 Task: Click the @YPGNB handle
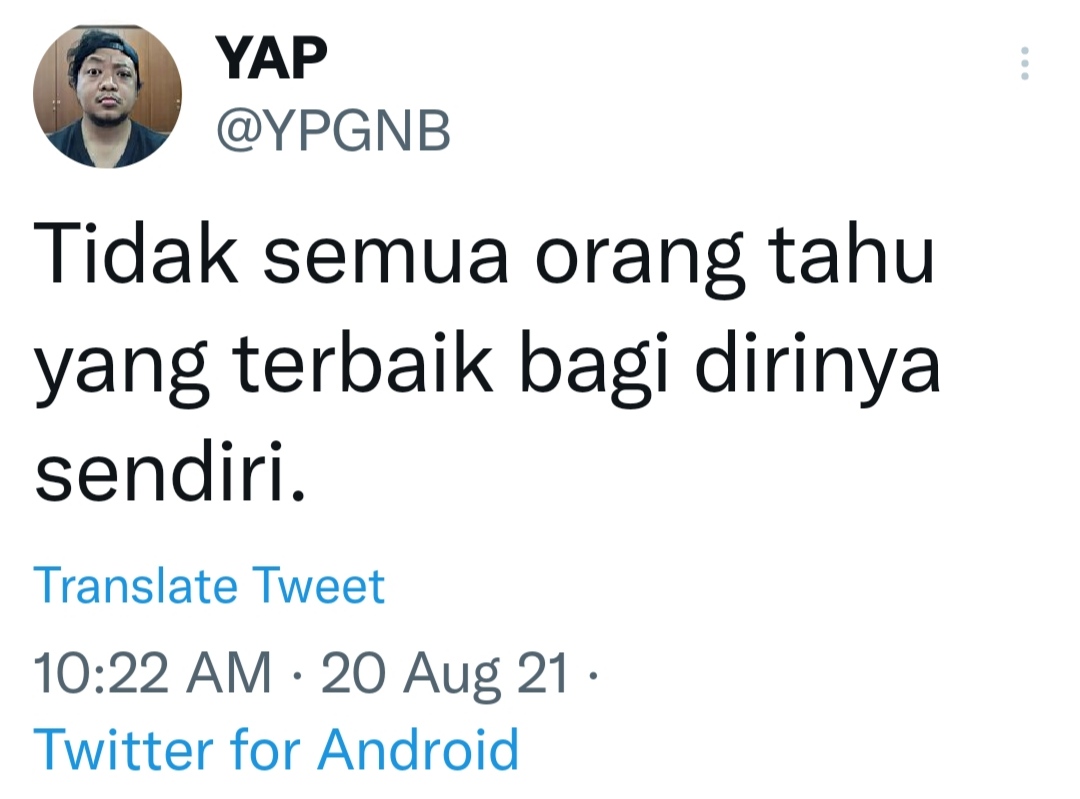click(x=333, y=130)
